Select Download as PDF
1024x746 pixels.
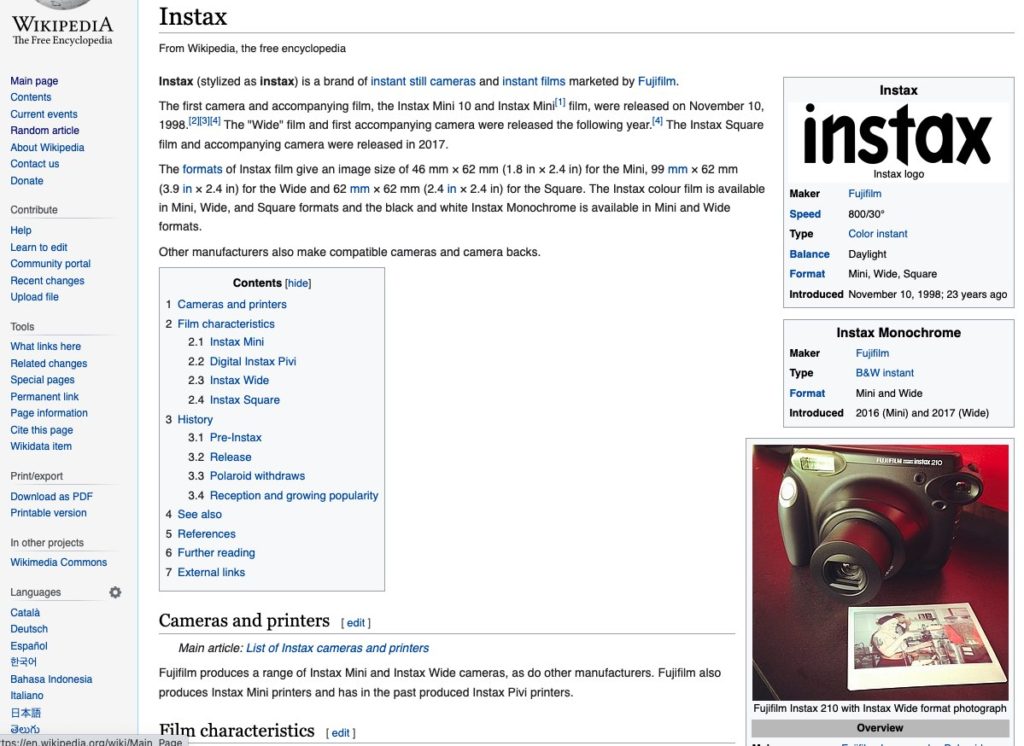tap(51, 496)
